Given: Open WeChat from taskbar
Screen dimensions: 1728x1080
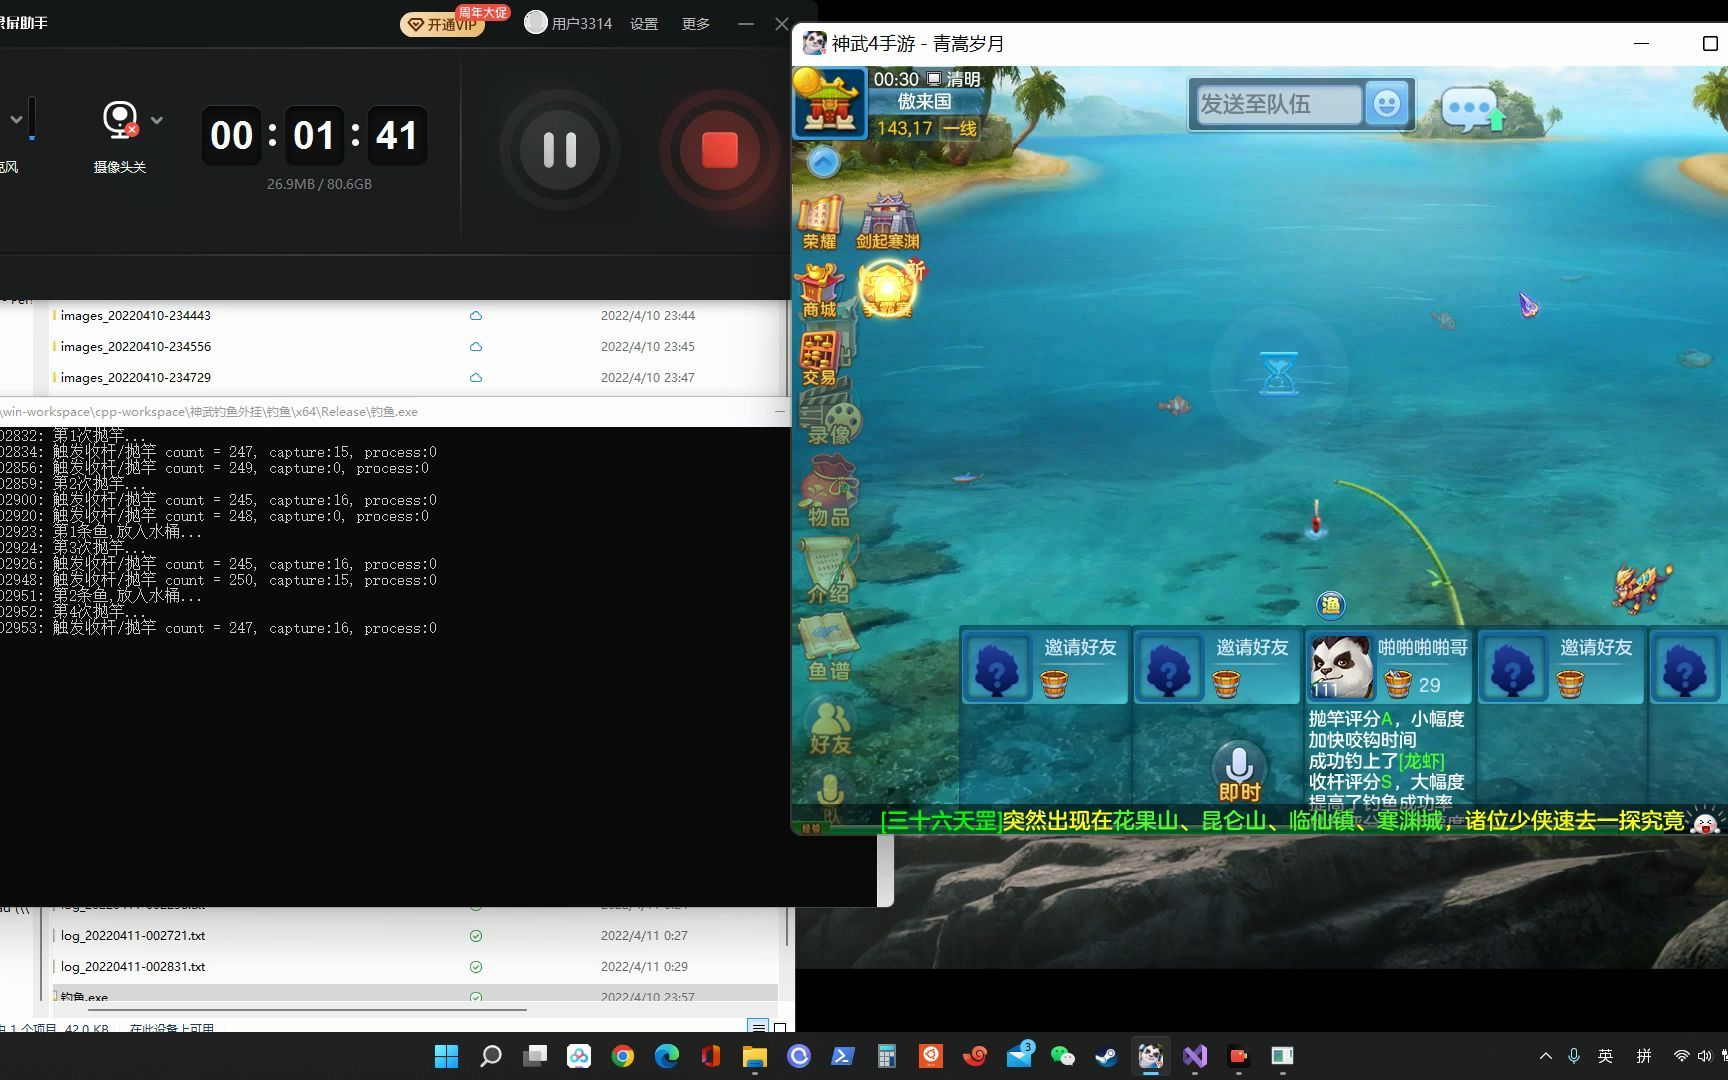Looking at the screenshot, I should click(x=1063, y=1056).
